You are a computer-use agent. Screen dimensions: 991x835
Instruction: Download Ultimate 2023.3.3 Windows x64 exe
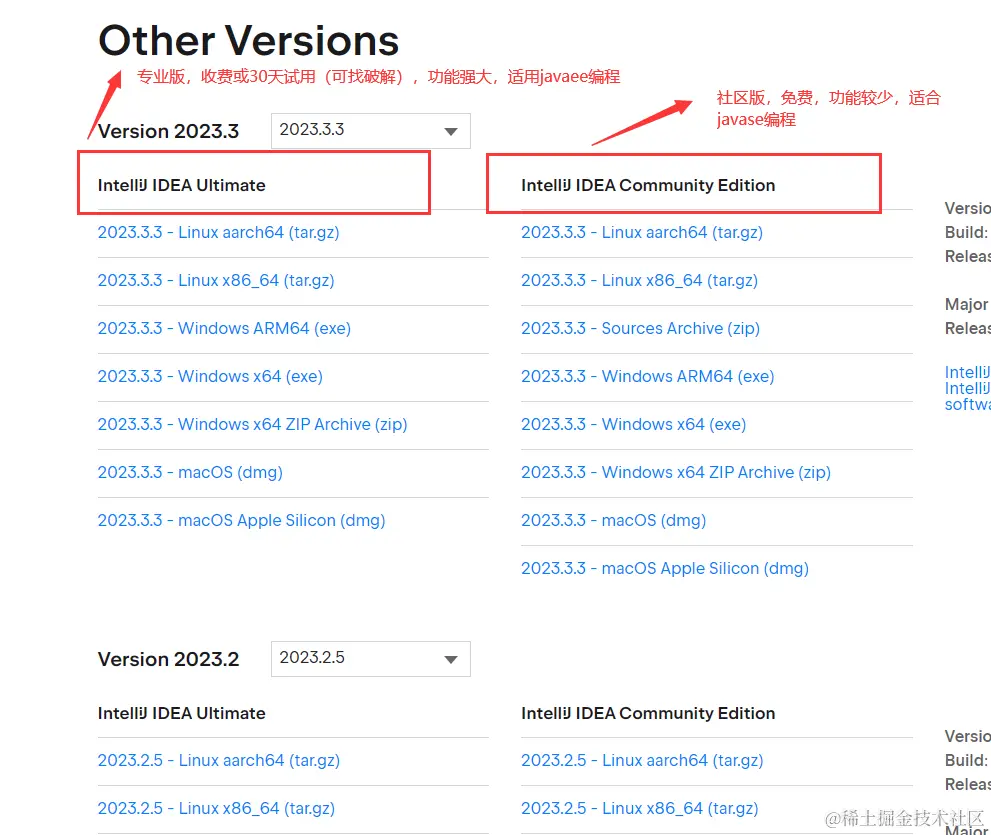click(210, 377)
